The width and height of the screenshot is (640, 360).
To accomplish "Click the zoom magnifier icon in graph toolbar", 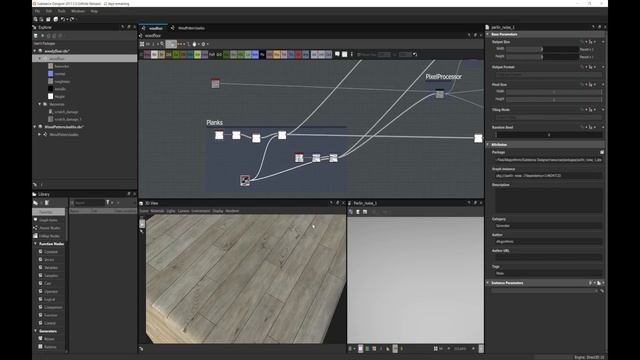I will point(162,44).
